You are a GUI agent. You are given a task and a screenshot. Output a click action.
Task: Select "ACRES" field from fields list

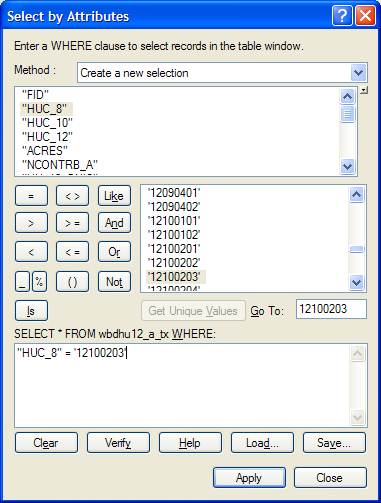click(x=45, y=151)
